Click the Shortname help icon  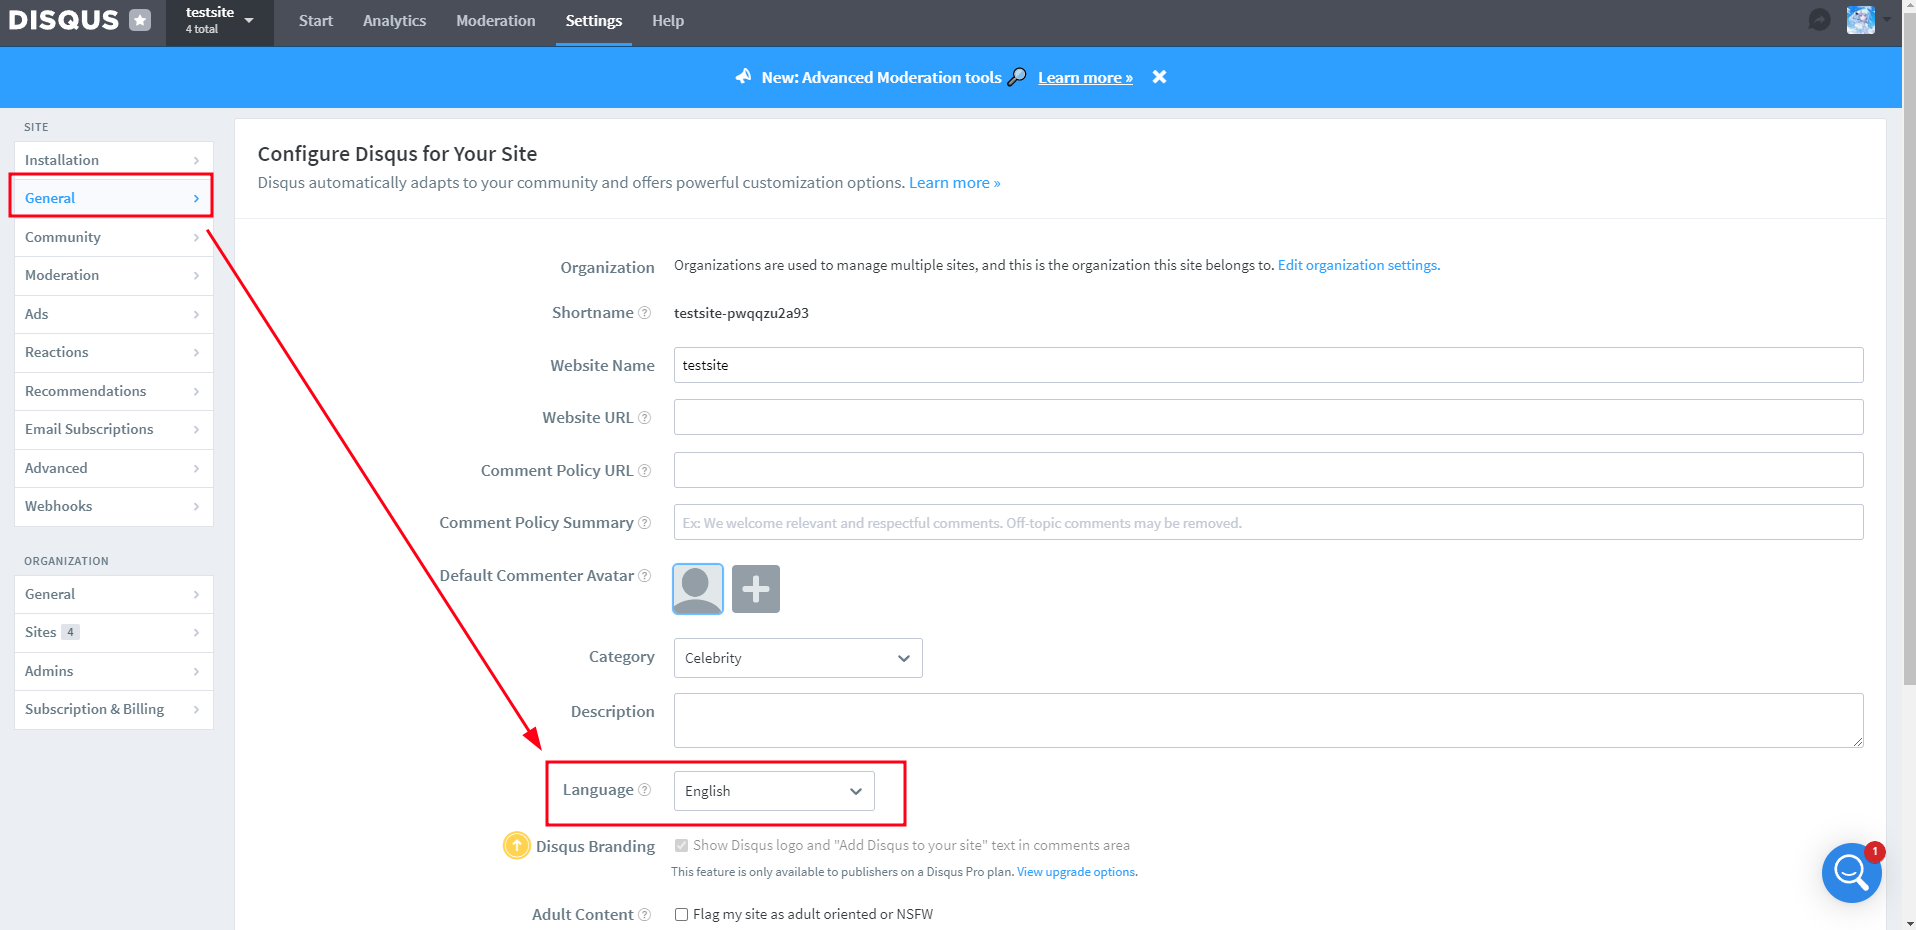tap(645, 313)
